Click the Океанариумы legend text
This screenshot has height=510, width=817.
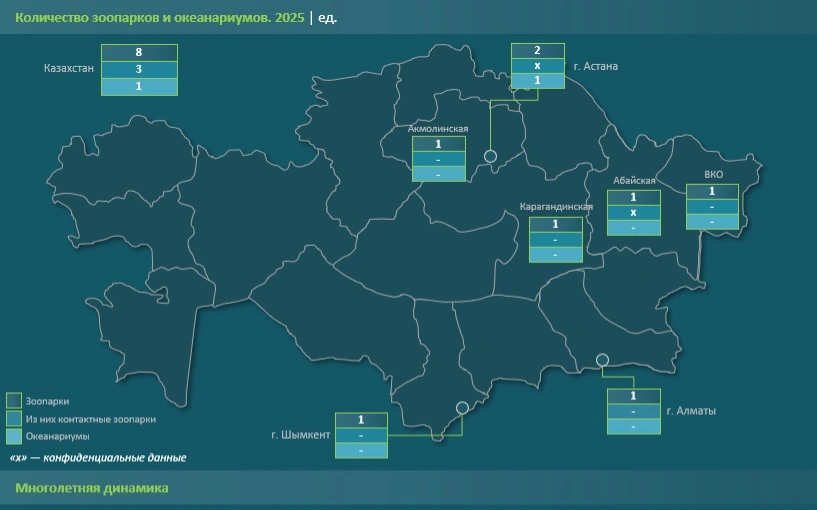[57, 436]
